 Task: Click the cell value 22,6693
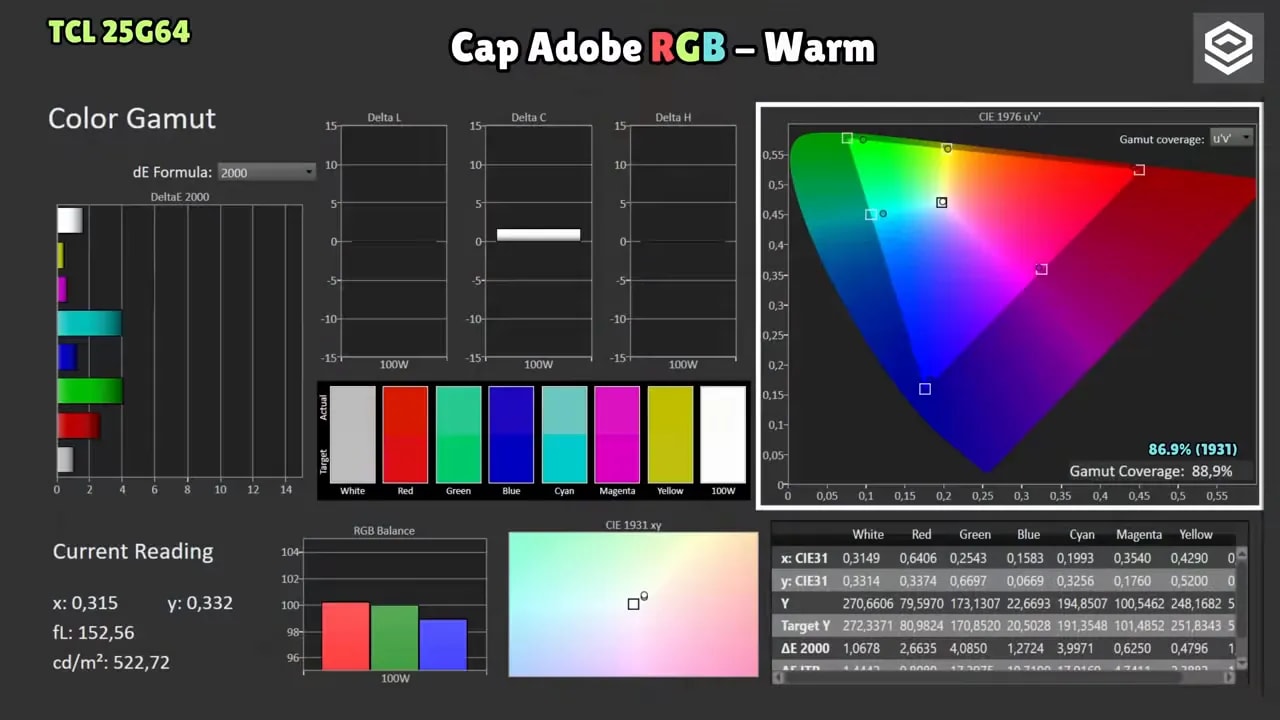pyautogui.click(x=1028, y=603)
